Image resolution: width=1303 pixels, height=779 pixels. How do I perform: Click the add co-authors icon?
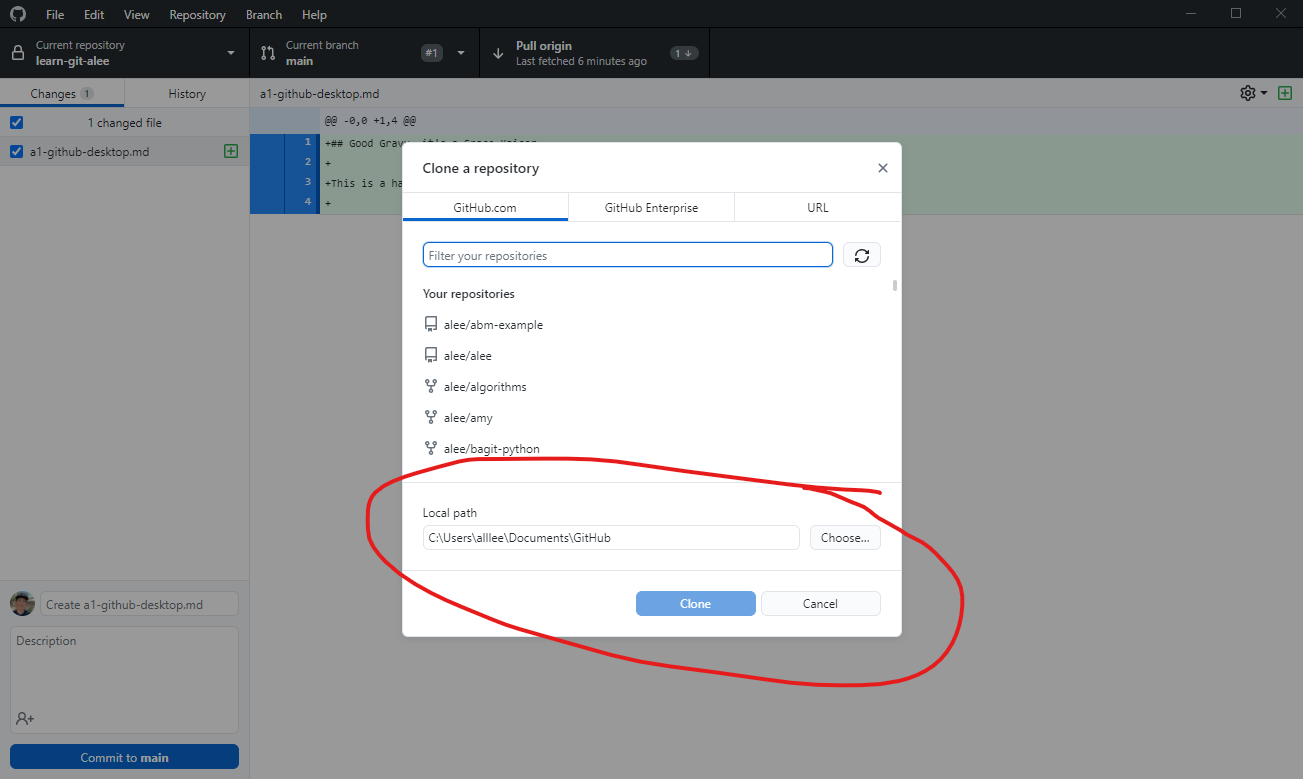point(25,718)
